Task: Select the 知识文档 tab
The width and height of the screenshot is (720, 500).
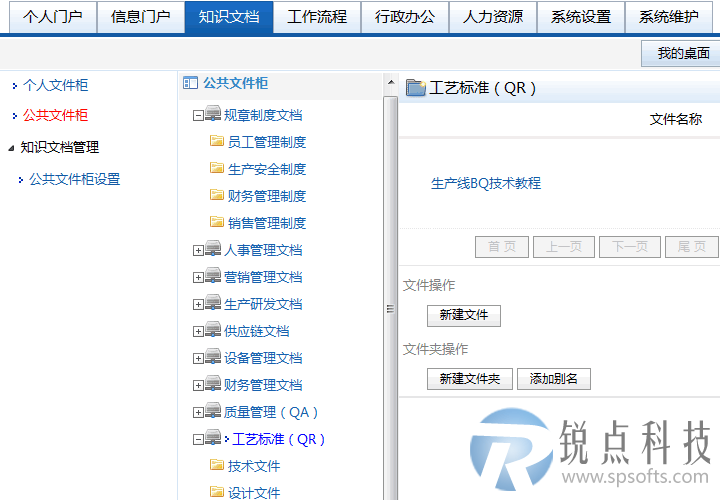Action: coord(229,17)
